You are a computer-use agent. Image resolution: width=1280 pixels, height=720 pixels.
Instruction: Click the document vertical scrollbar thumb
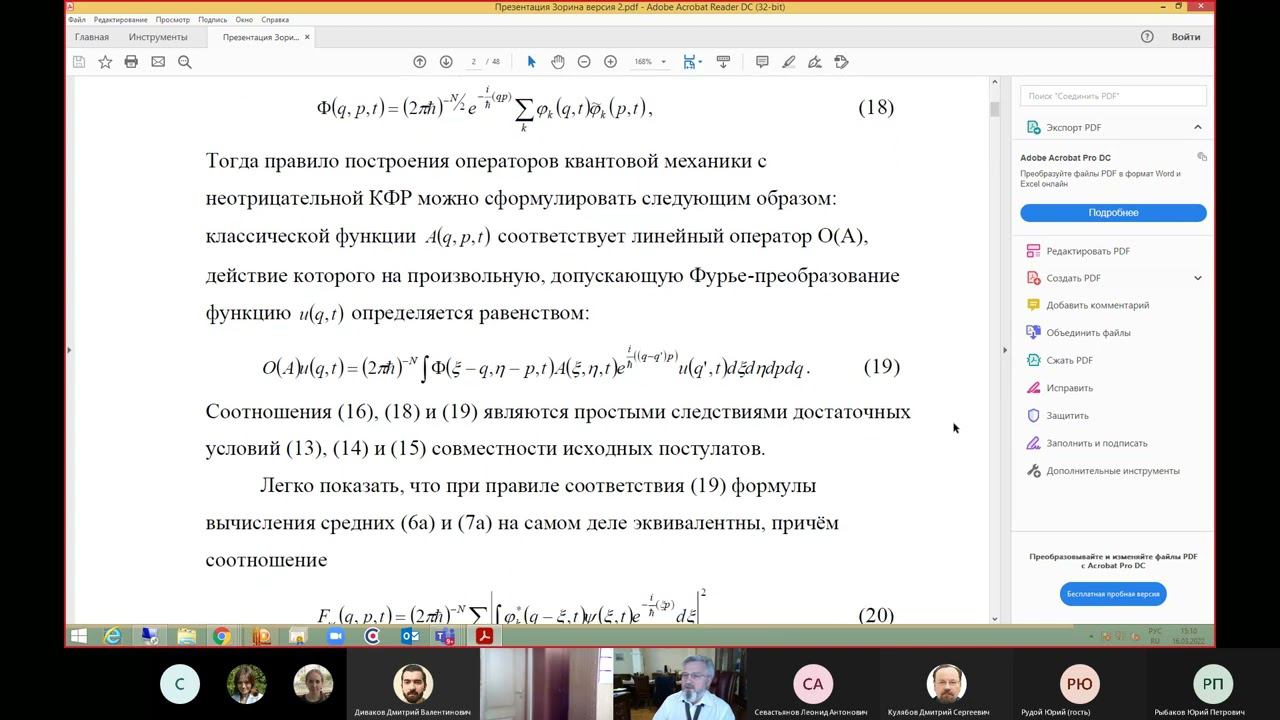[995, 108]
